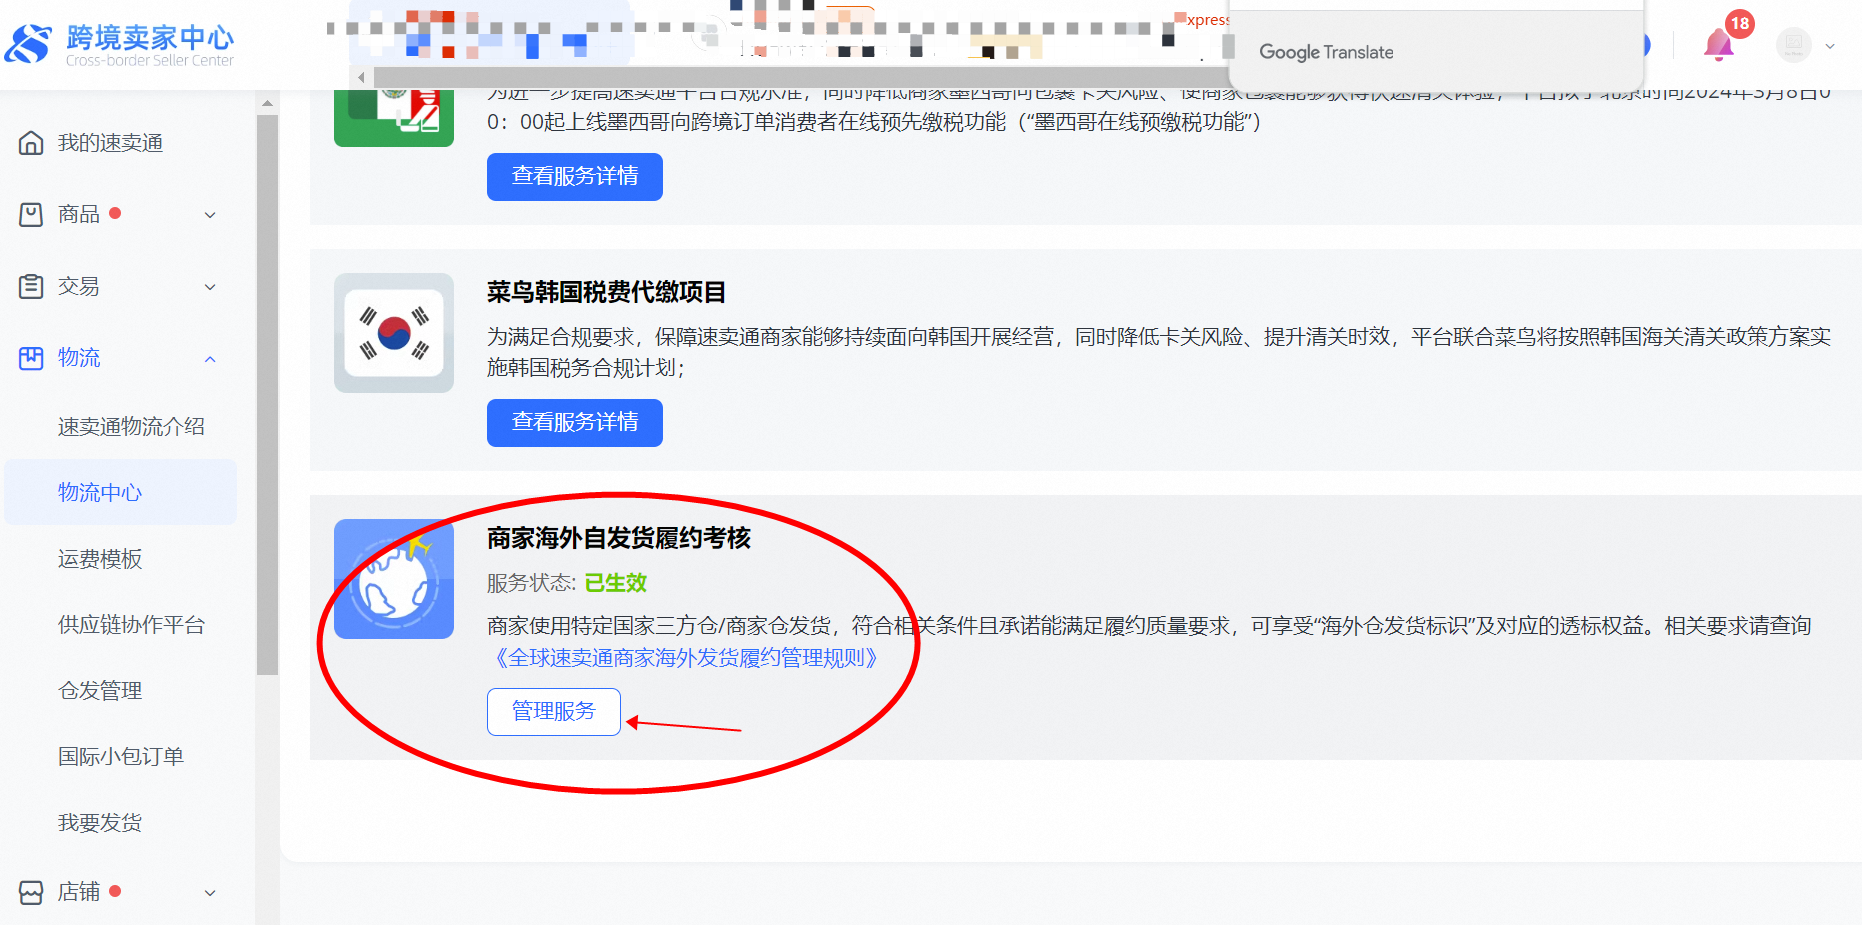Click the Mexico flag service thumbnail
This screenshot has width=1862, height=925.
click(x=394, y=118)
